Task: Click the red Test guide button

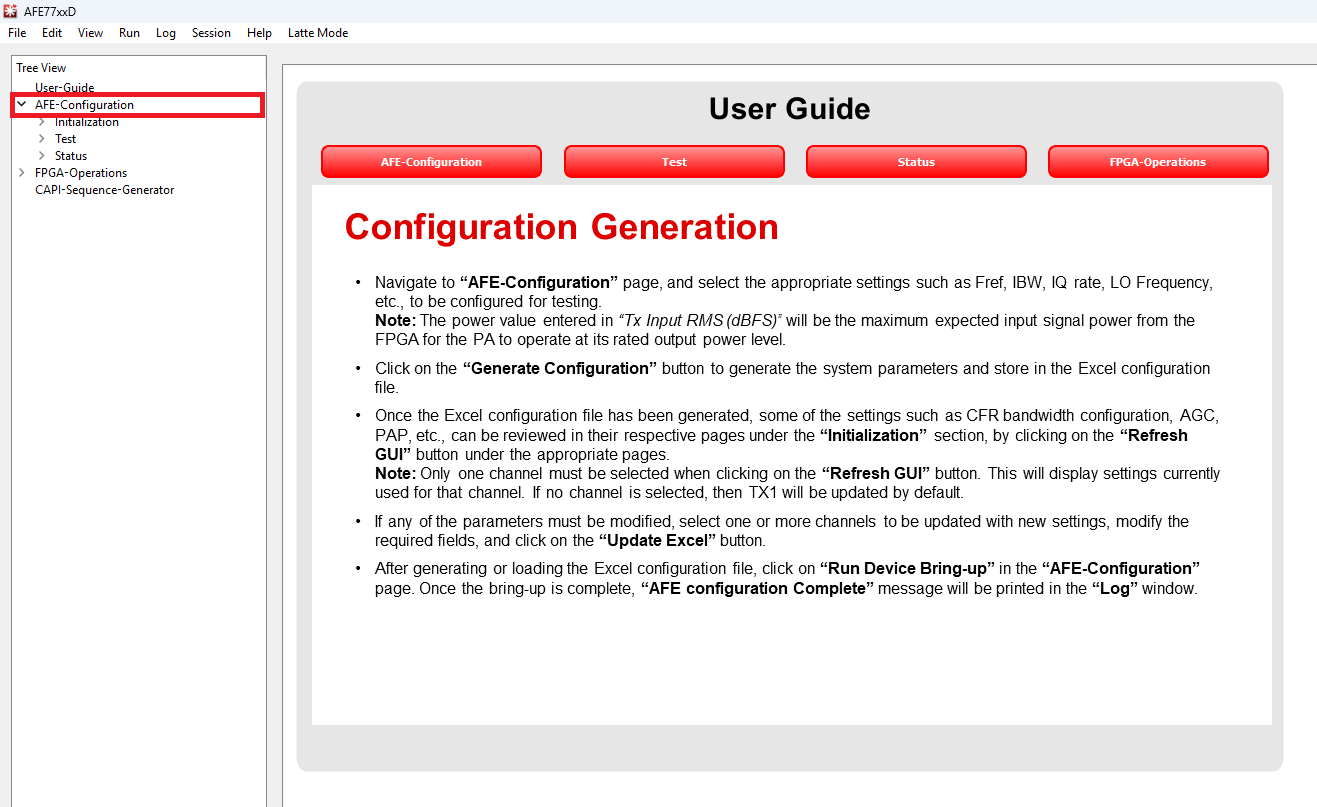Action: (x=674, y=162)
